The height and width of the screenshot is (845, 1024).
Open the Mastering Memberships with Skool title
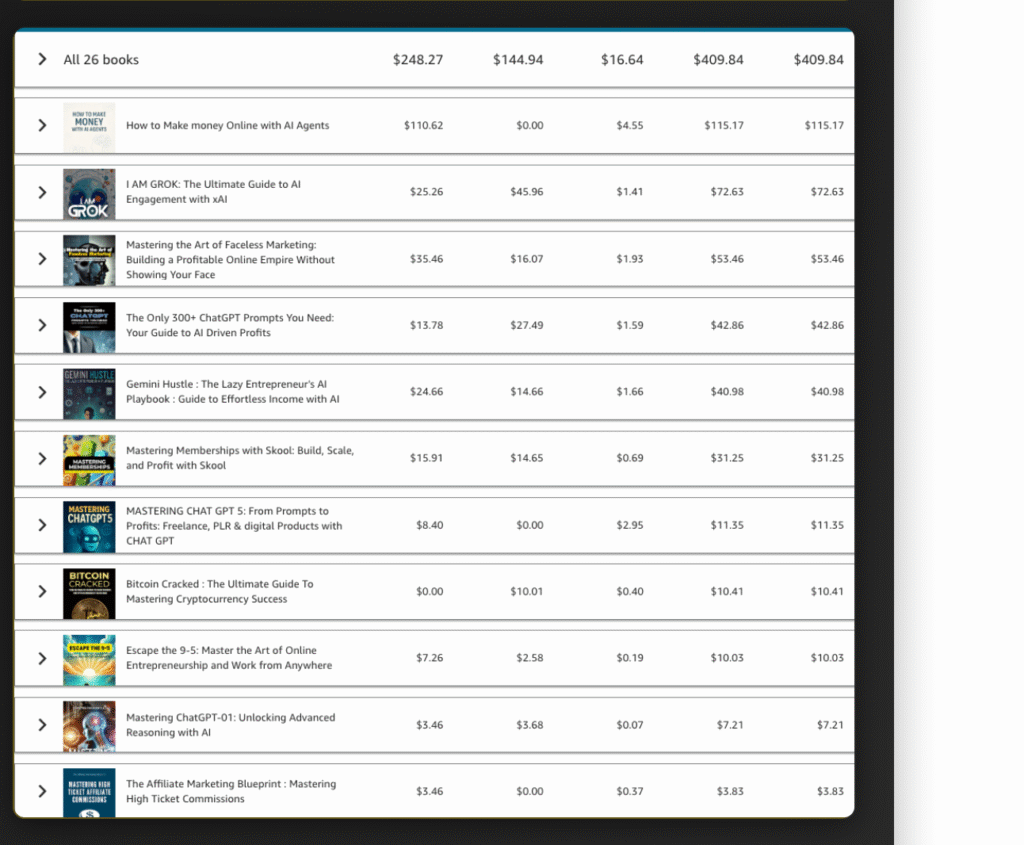(239, 458)
